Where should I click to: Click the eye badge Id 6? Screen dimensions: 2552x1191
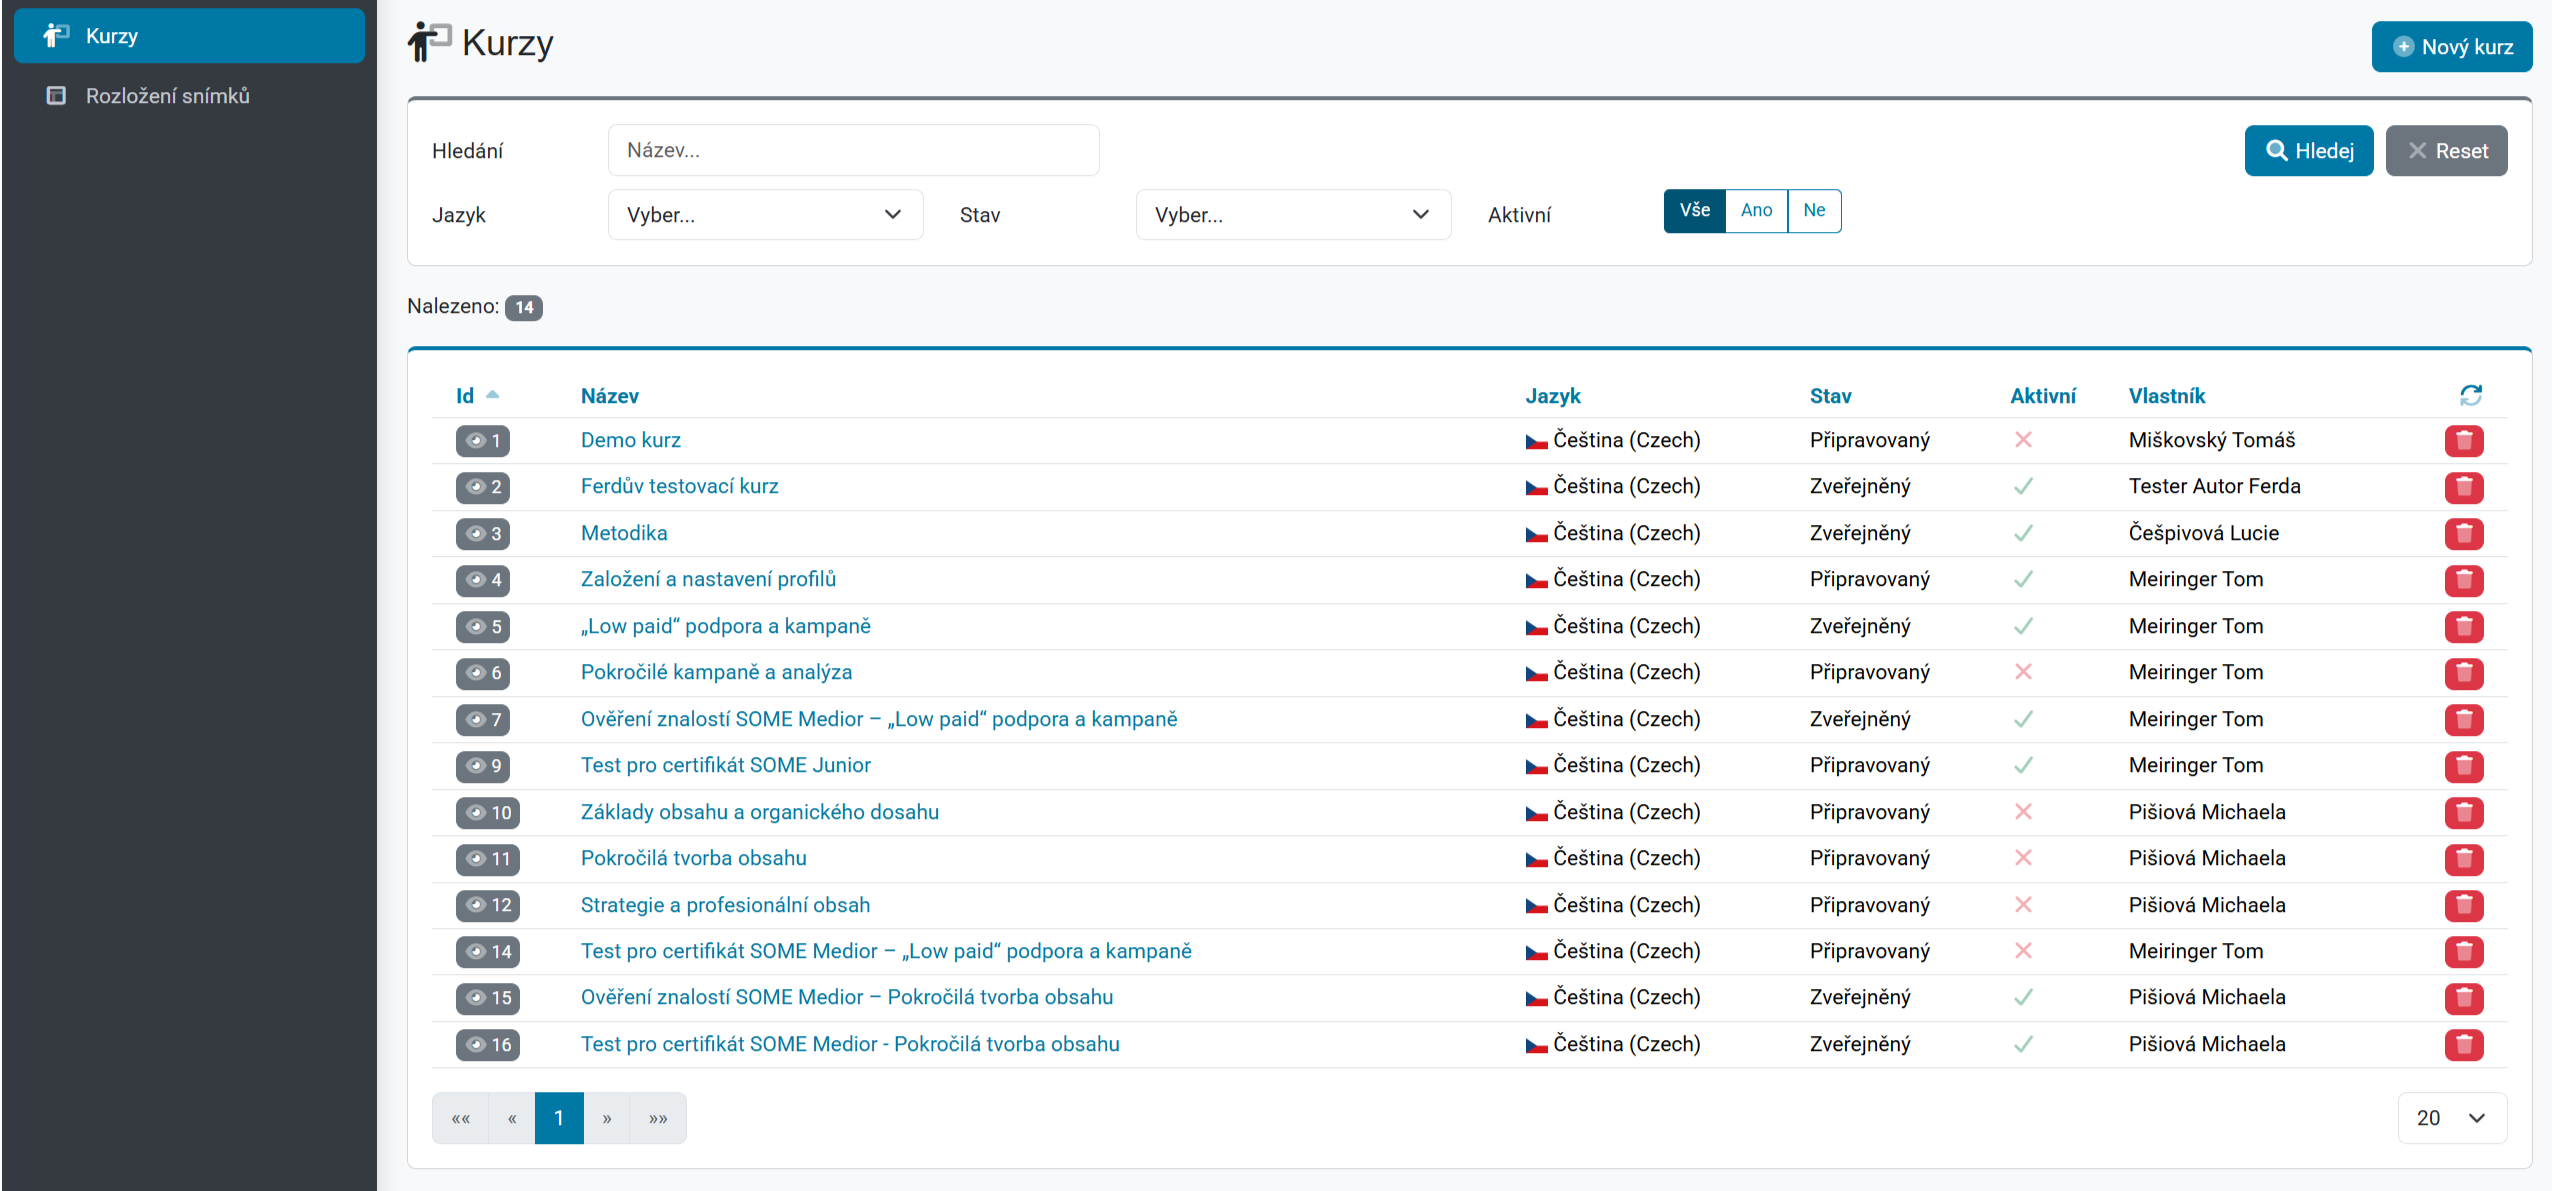[x=483, y=673]
